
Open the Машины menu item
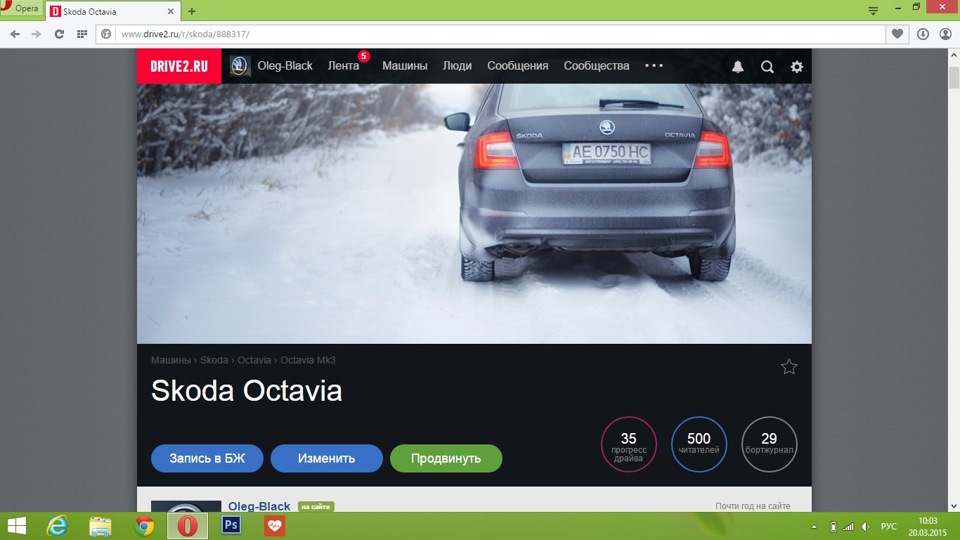point(405,66)
